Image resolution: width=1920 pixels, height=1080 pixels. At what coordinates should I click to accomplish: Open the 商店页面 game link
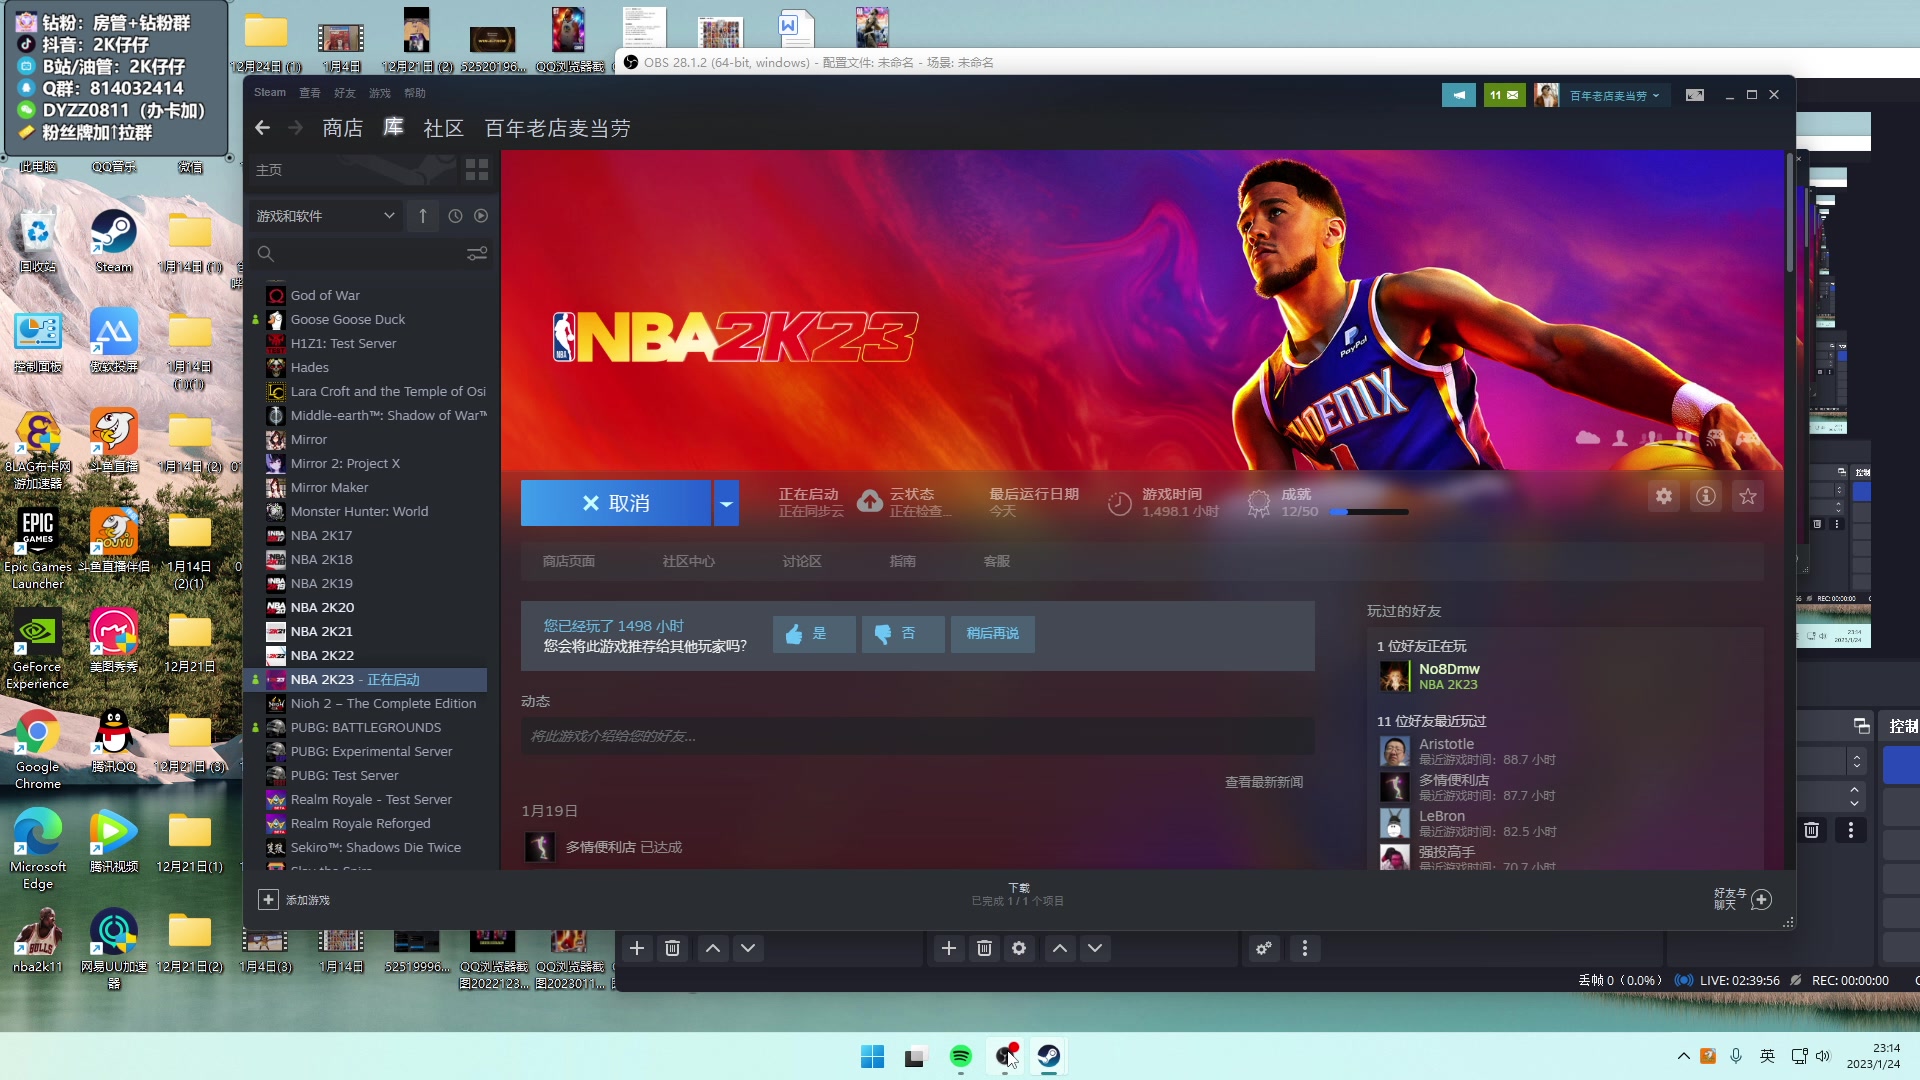pos(569,561)
